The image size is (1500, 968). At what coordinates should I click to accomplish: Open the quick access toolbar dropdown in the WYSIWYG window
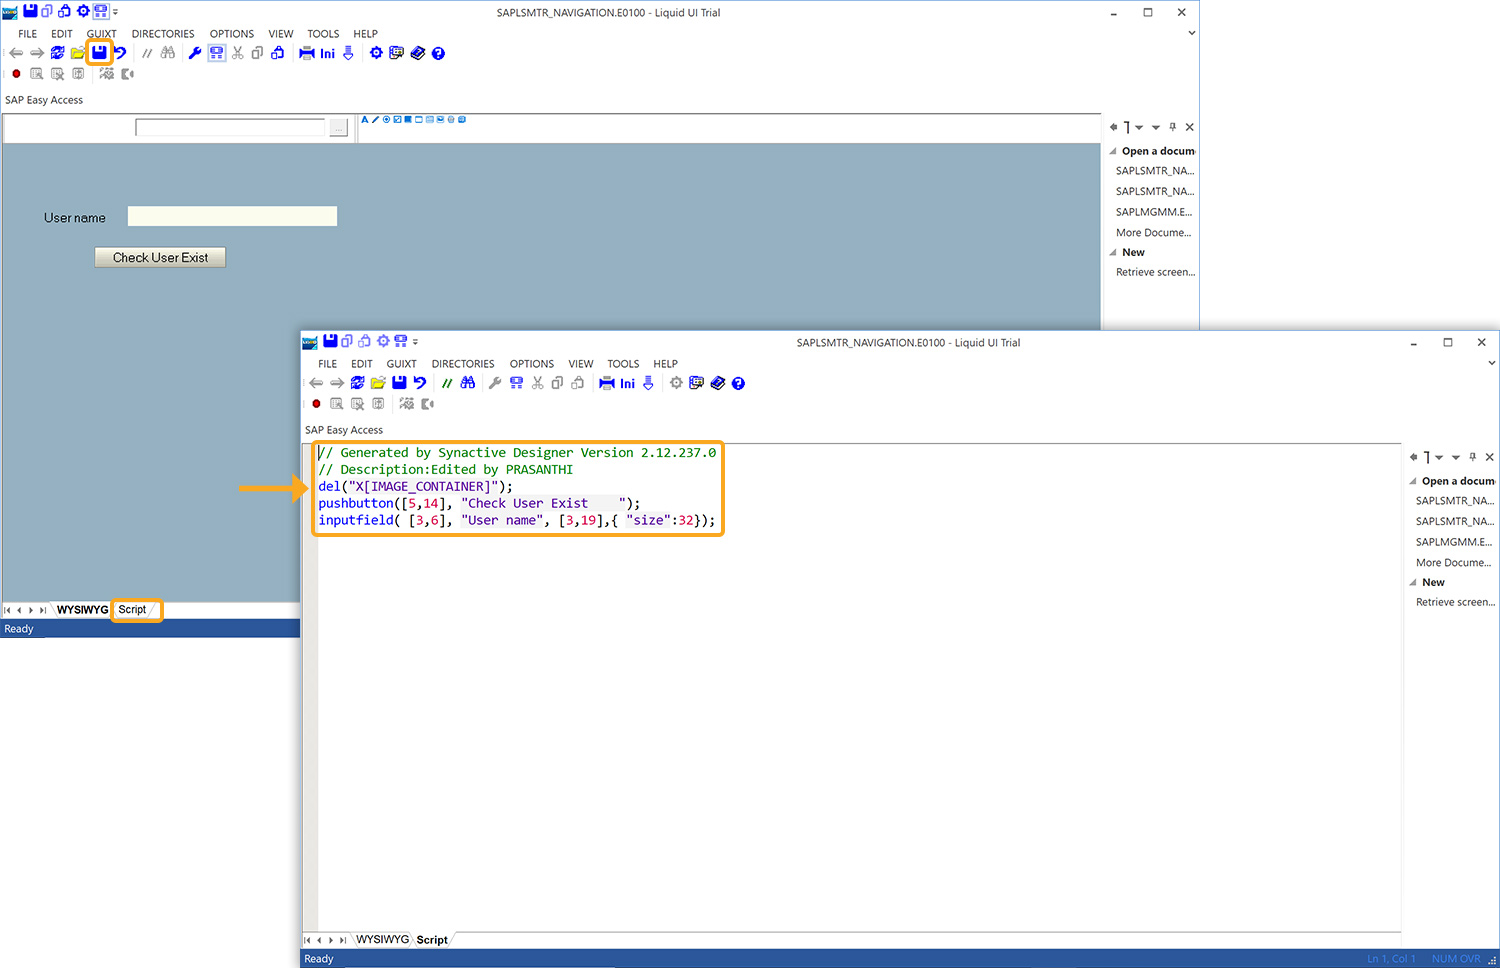tap(115, 12)
